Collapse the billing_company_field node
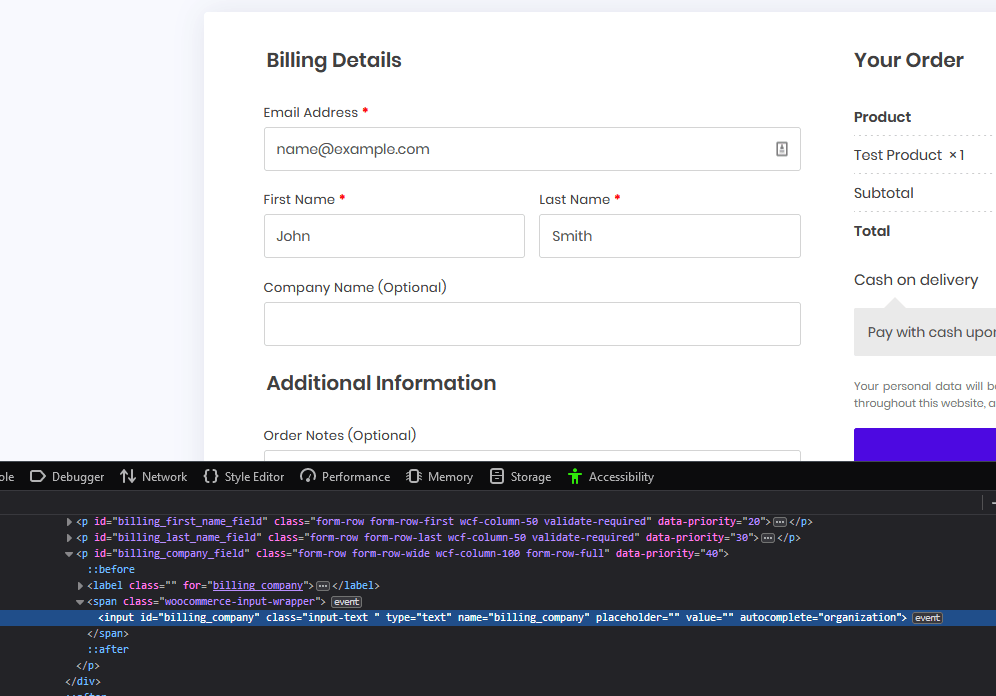The height and width of the screenshot is (696, 996). 69,554
